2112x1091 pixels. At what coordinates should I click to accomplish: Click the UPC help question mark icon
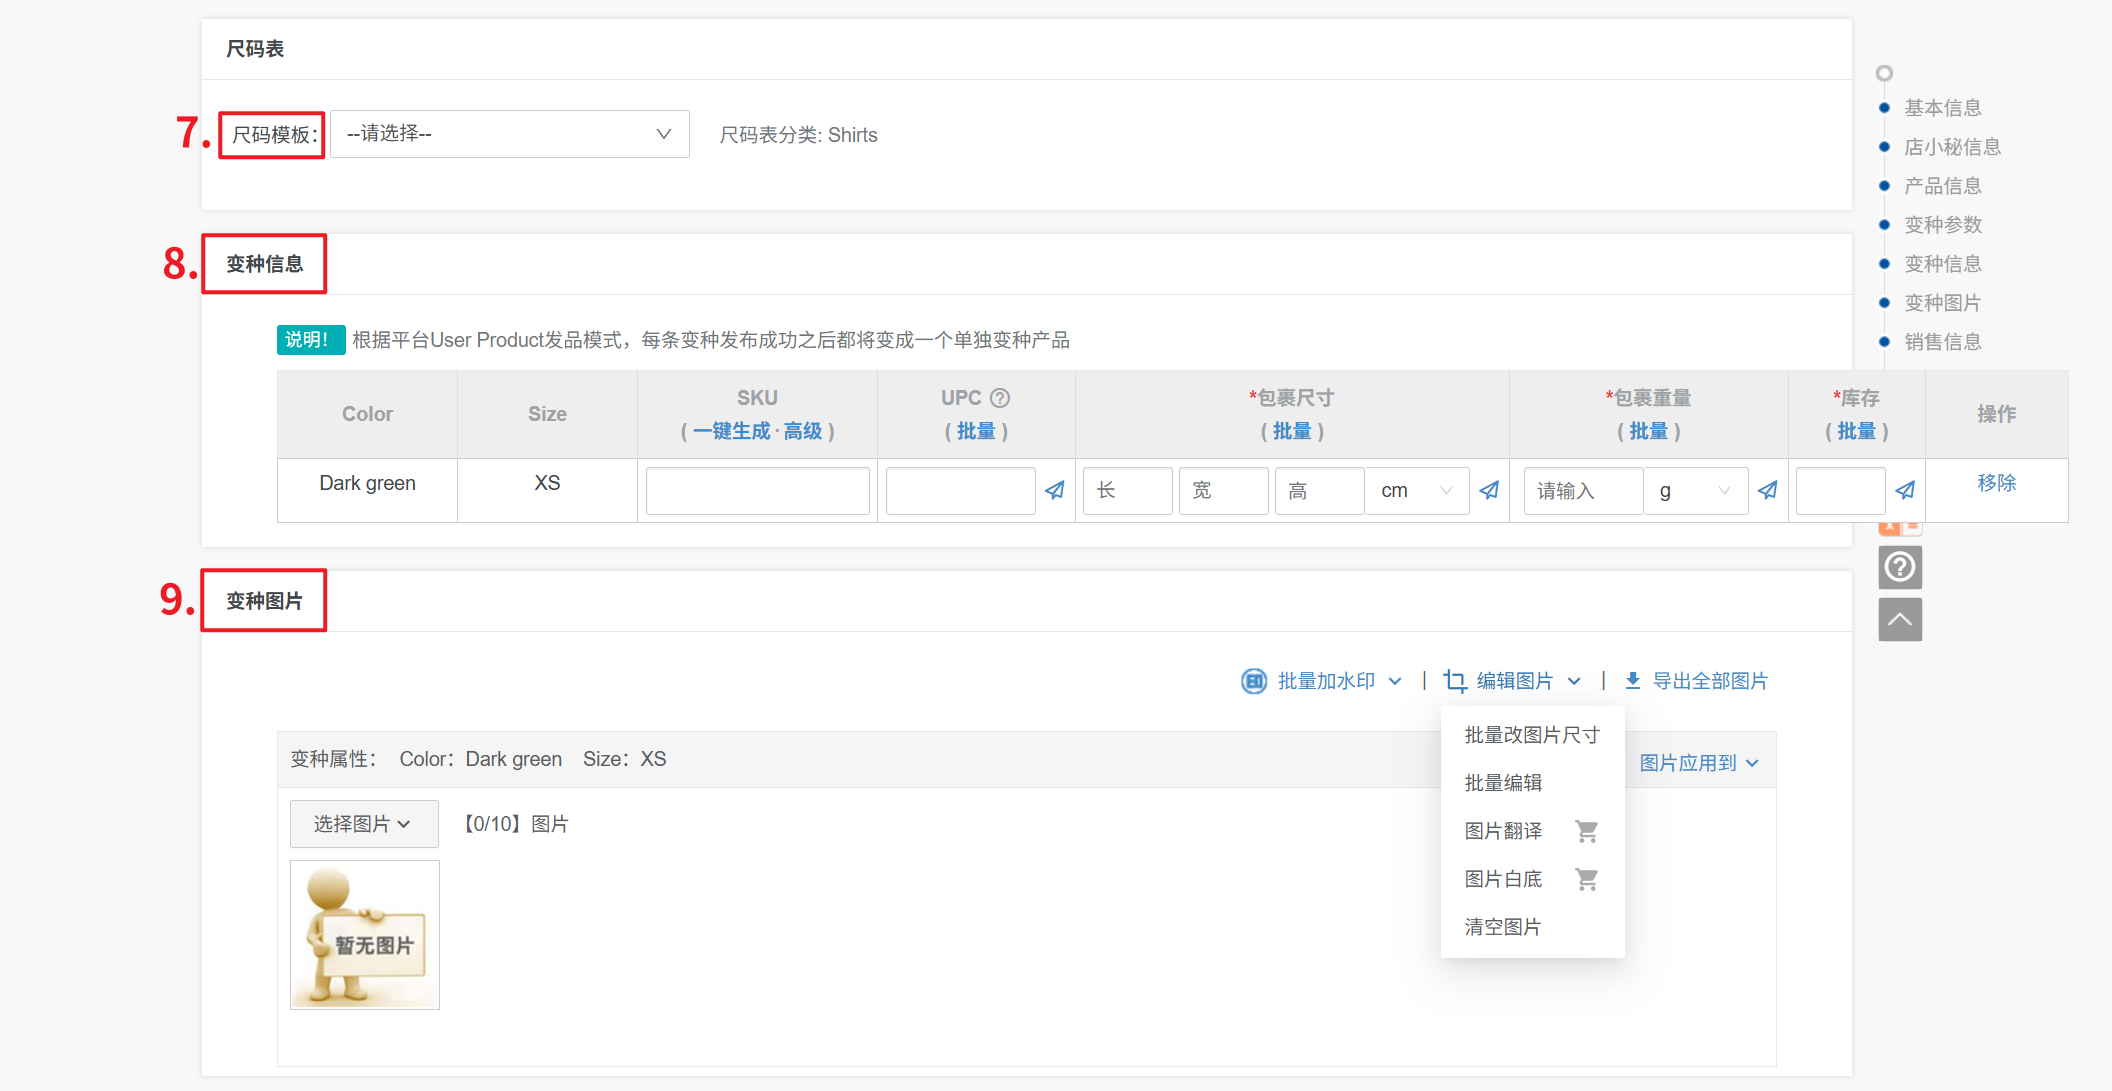pos(1000,398)
